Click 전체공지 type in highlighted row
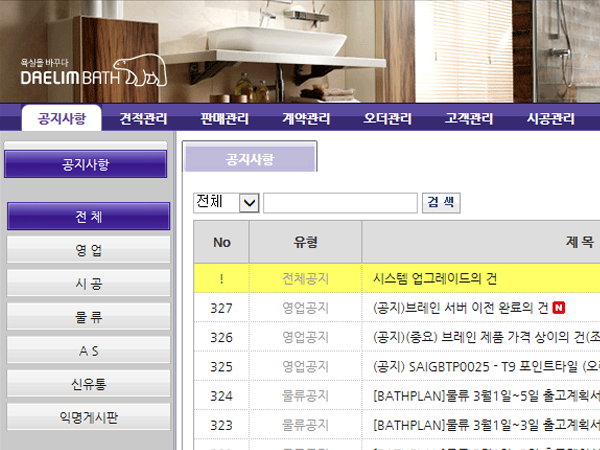600x450 pixels. pyautogui.click(x=305, y=278)
